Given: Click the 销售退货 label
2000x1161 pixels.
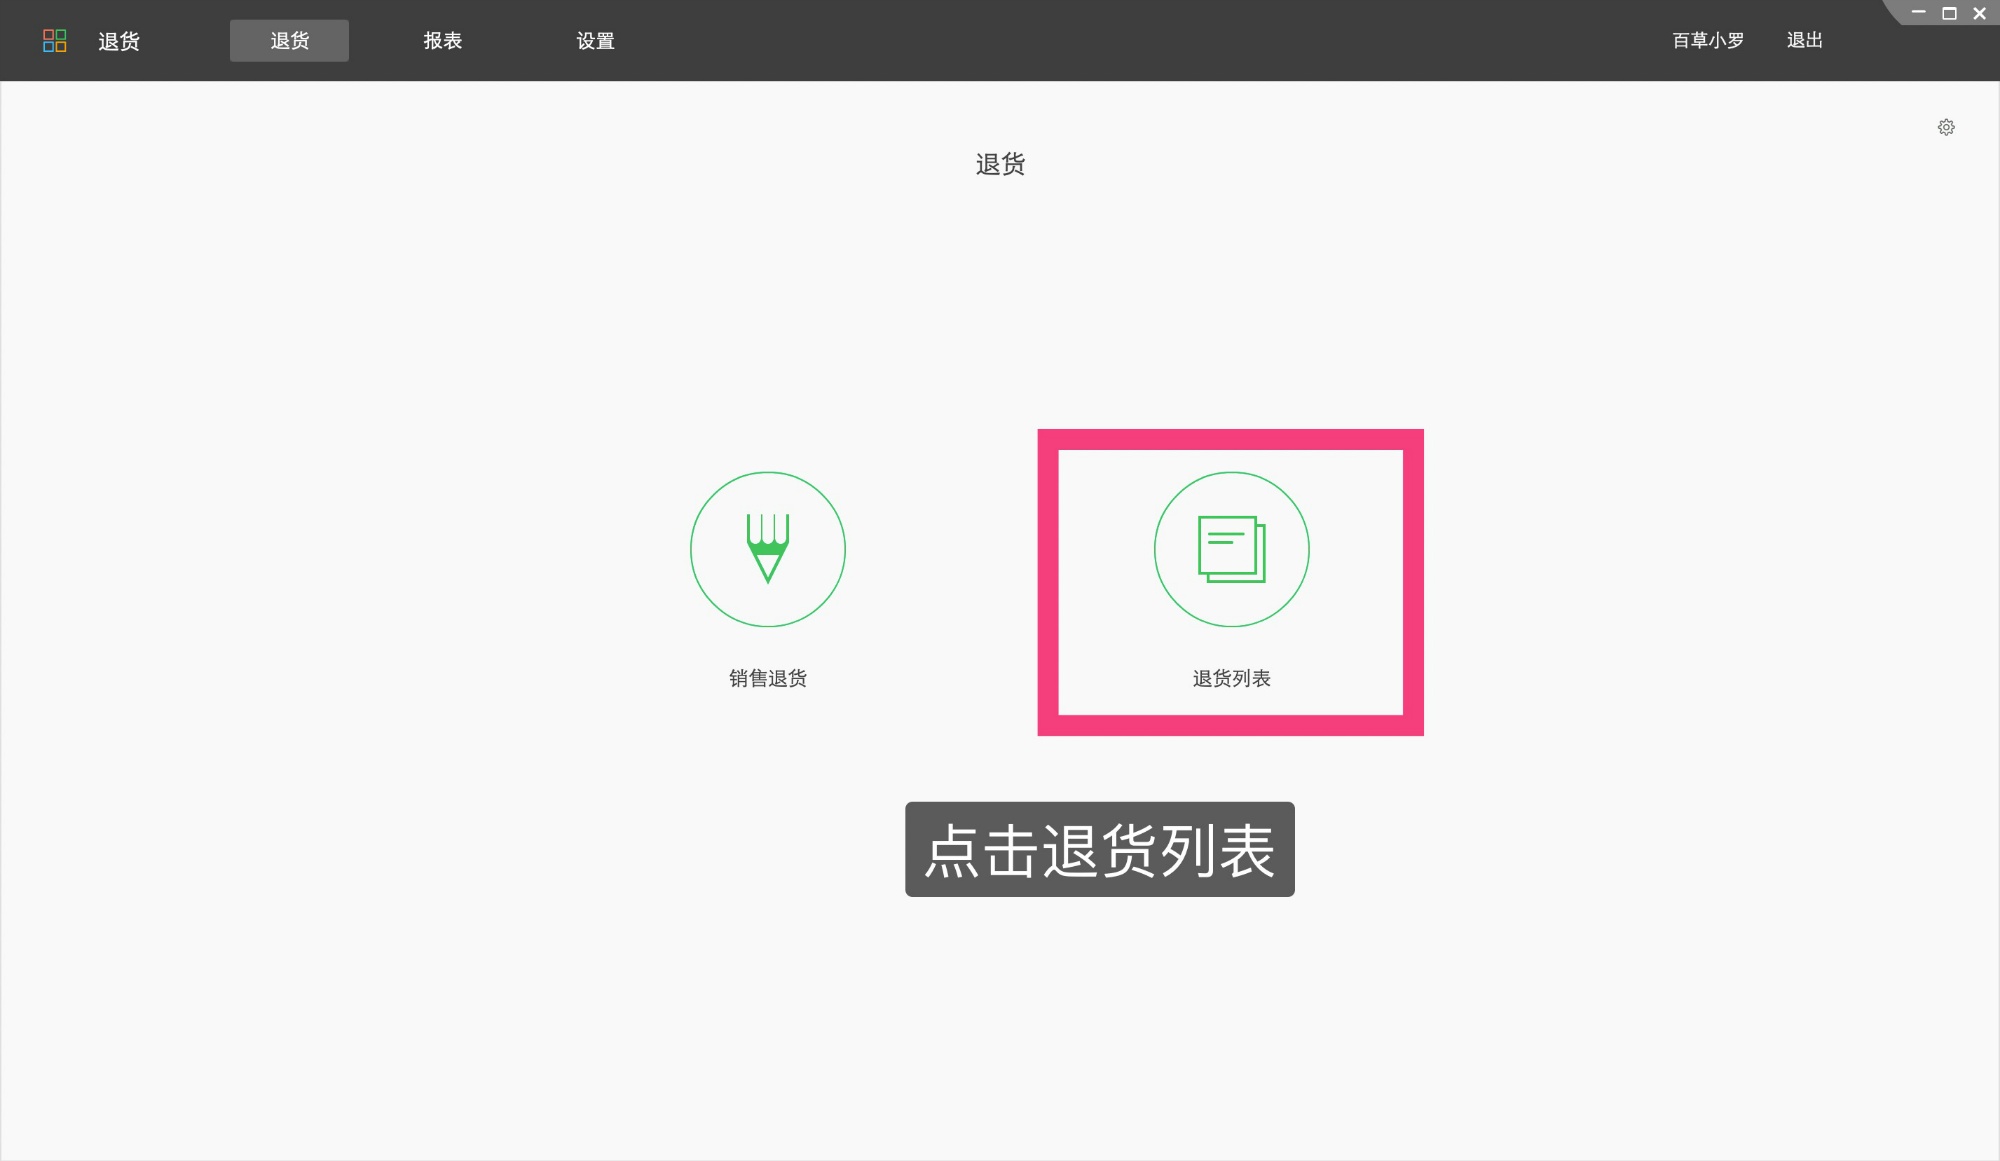Looking at the screenshot, I should (768, 677).
